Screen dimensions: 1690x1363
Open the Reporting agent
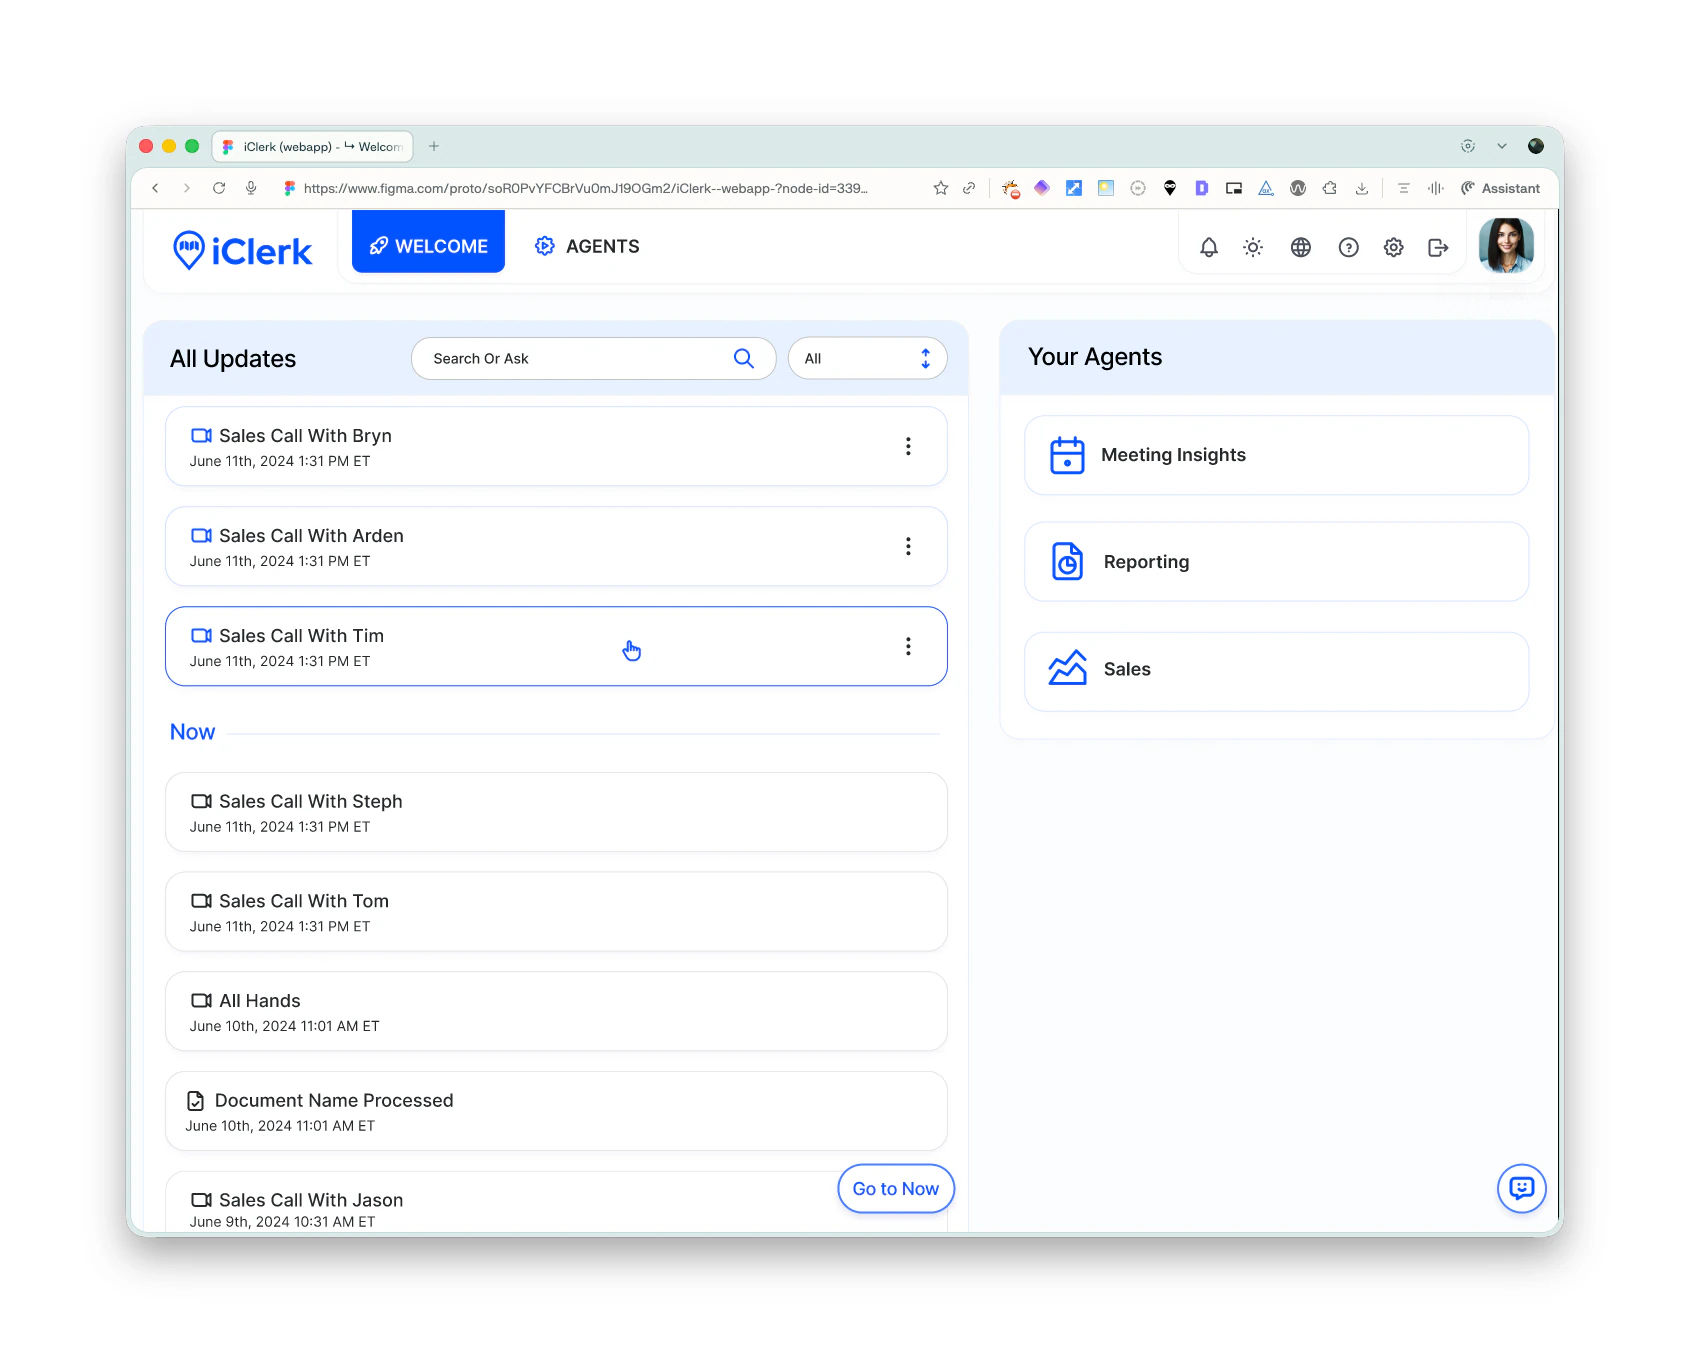point(1277,562)
